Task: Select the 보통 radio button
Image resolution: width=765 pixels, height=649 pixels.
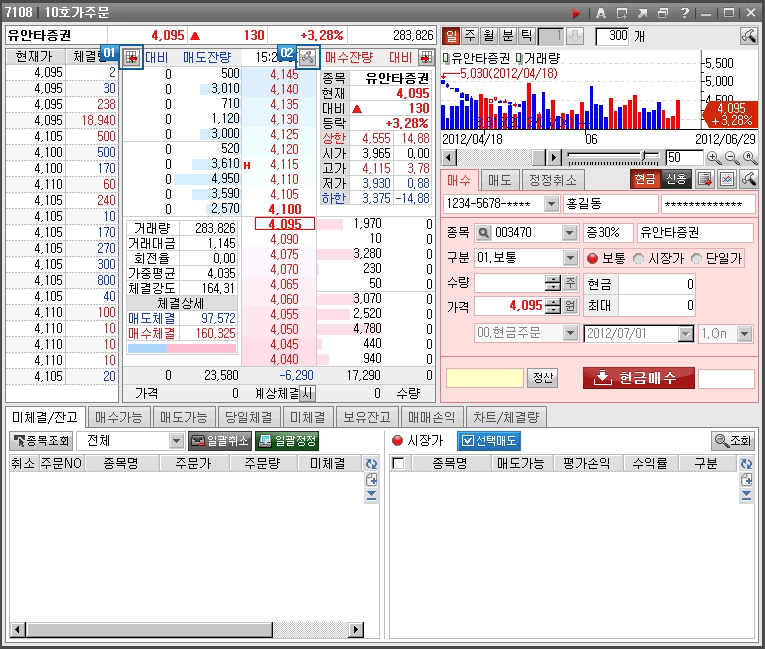Action: [x=592, y=259]
